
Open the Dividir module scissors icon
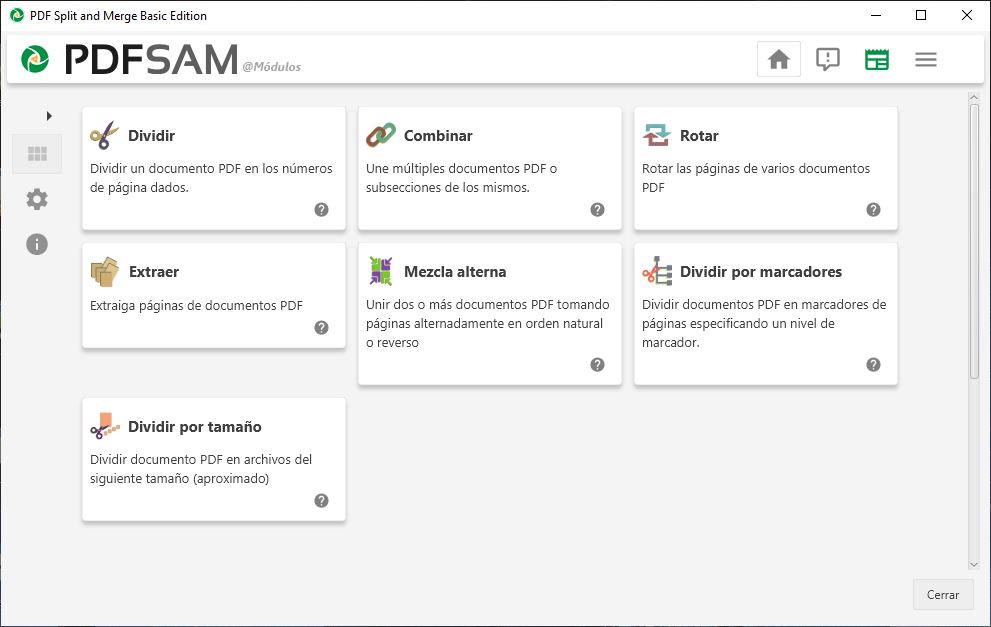coord(104,135)
